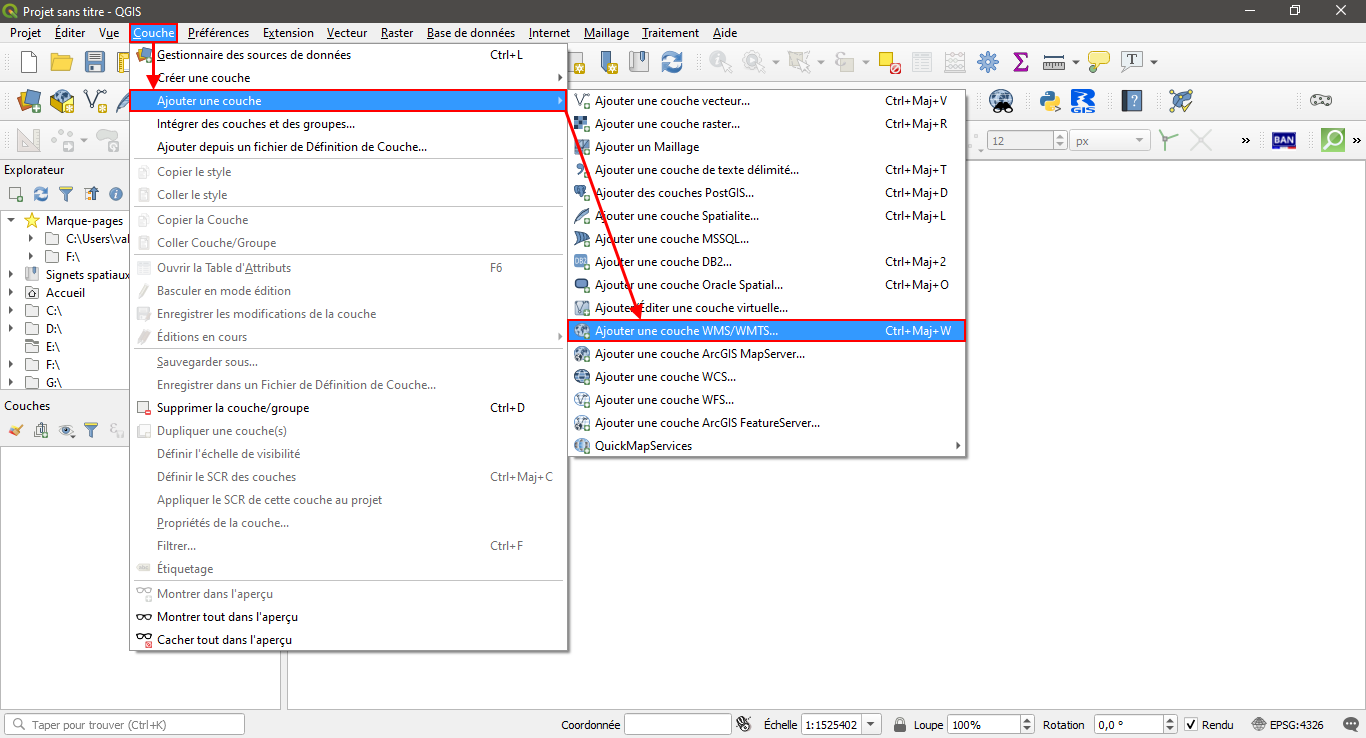Click the gamepad icon in the toolbar
Image resolution: width=1366 pixels, height=738 pixels.
[1321, 100]
